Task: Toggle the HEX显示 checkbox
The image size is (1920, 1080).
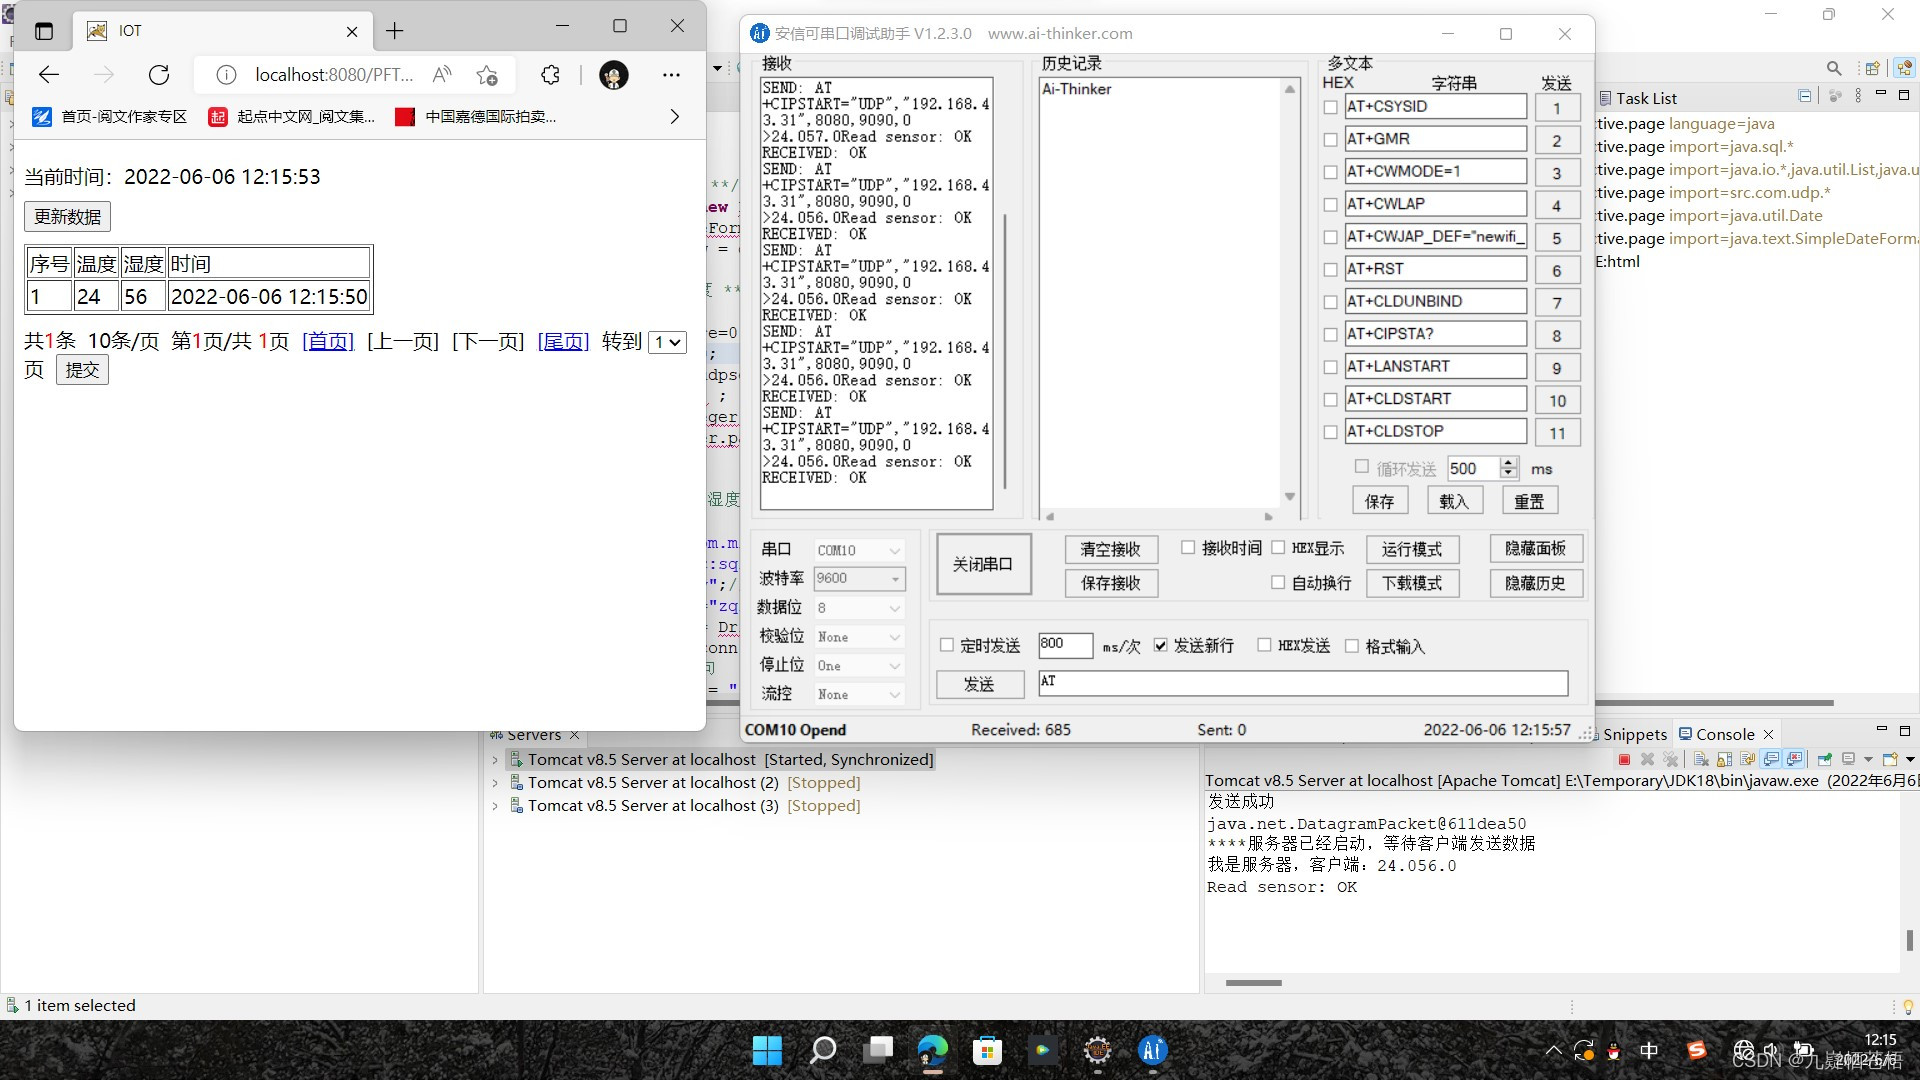Action: click(1278, 548)
